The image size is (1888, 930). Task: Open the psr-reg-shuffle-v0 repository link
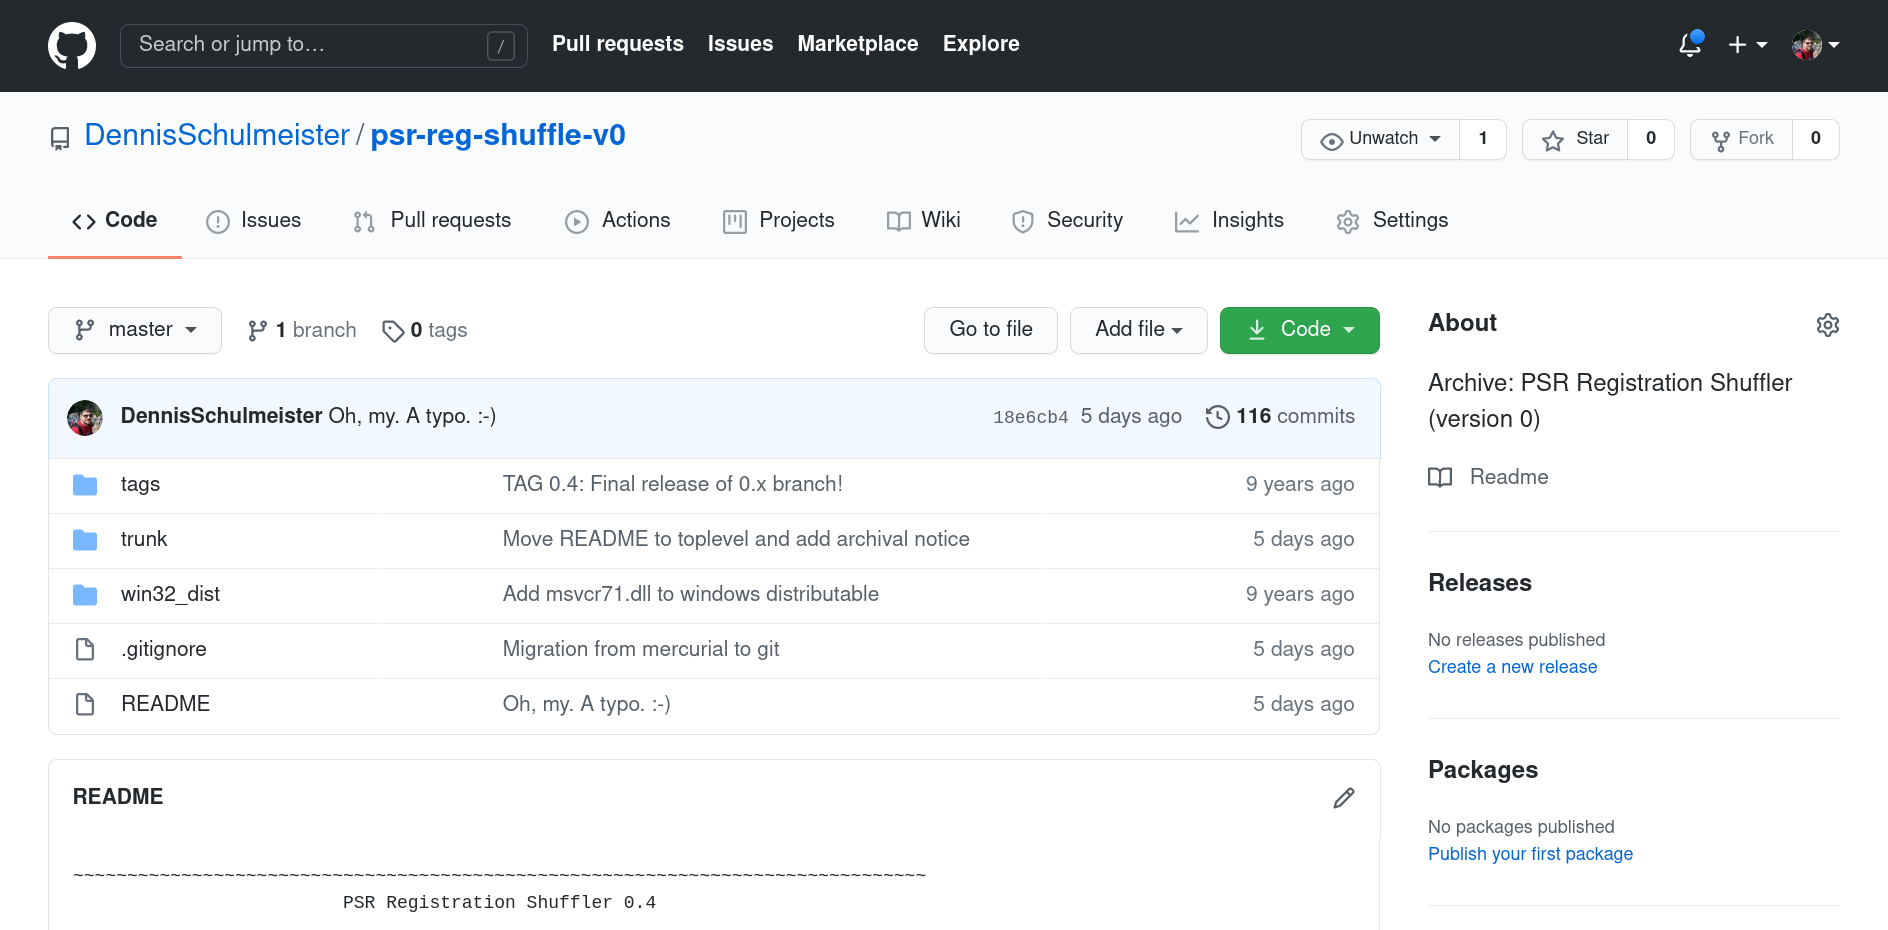click(x=498, y=135)
